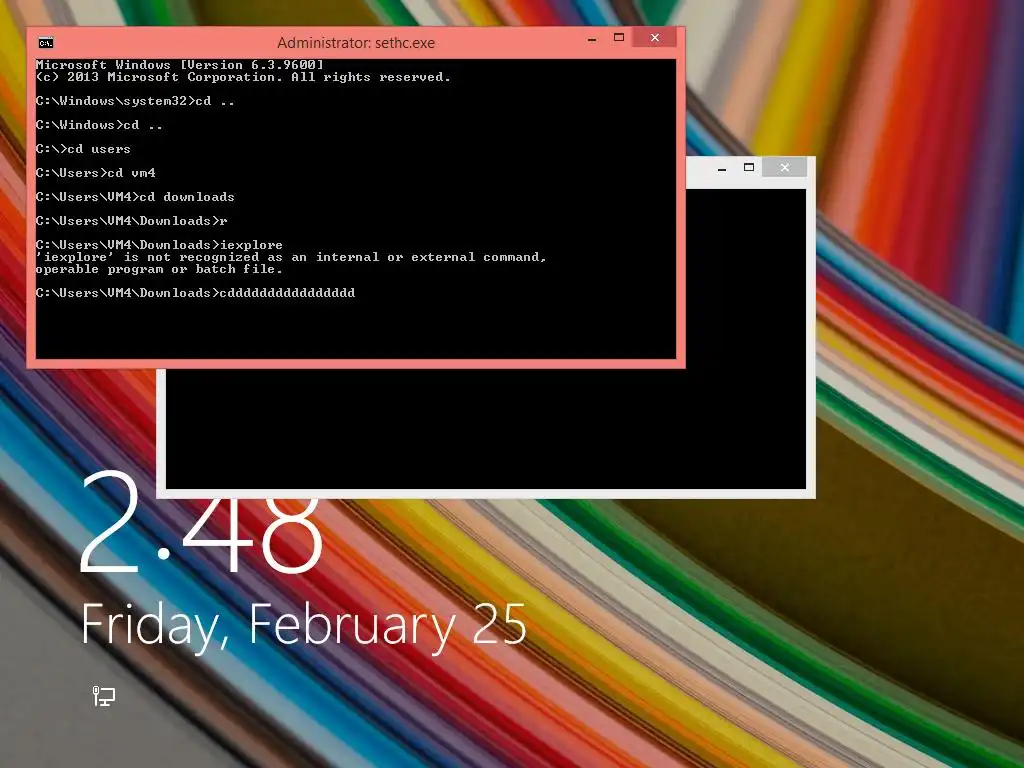Click the "operable program or batch file." line
1024x768 pixels.
tap(159, 269)
